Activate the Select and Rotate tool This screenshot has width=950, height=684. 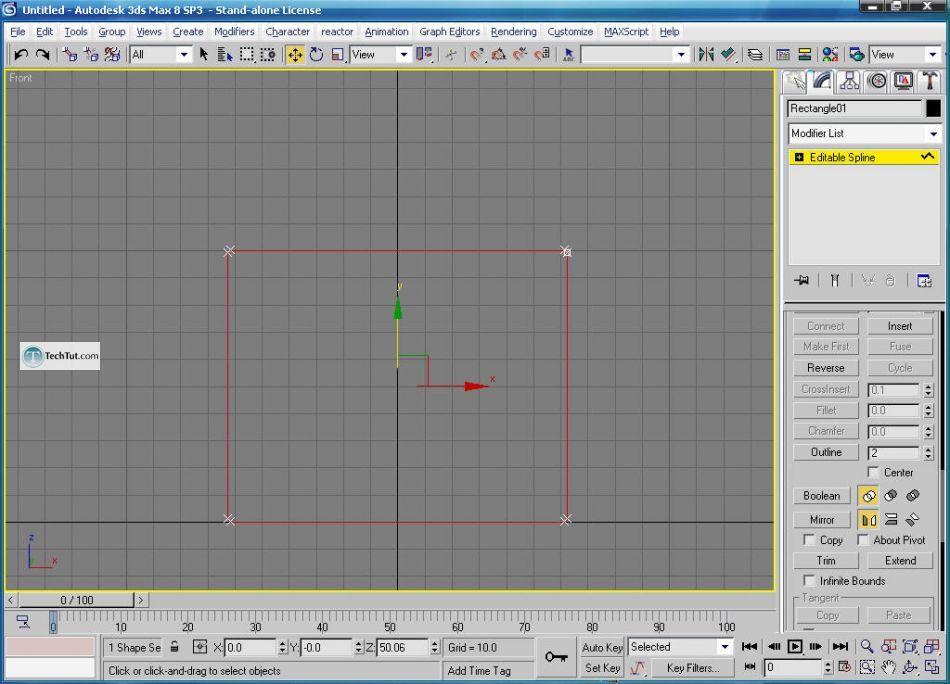point(316,55)
